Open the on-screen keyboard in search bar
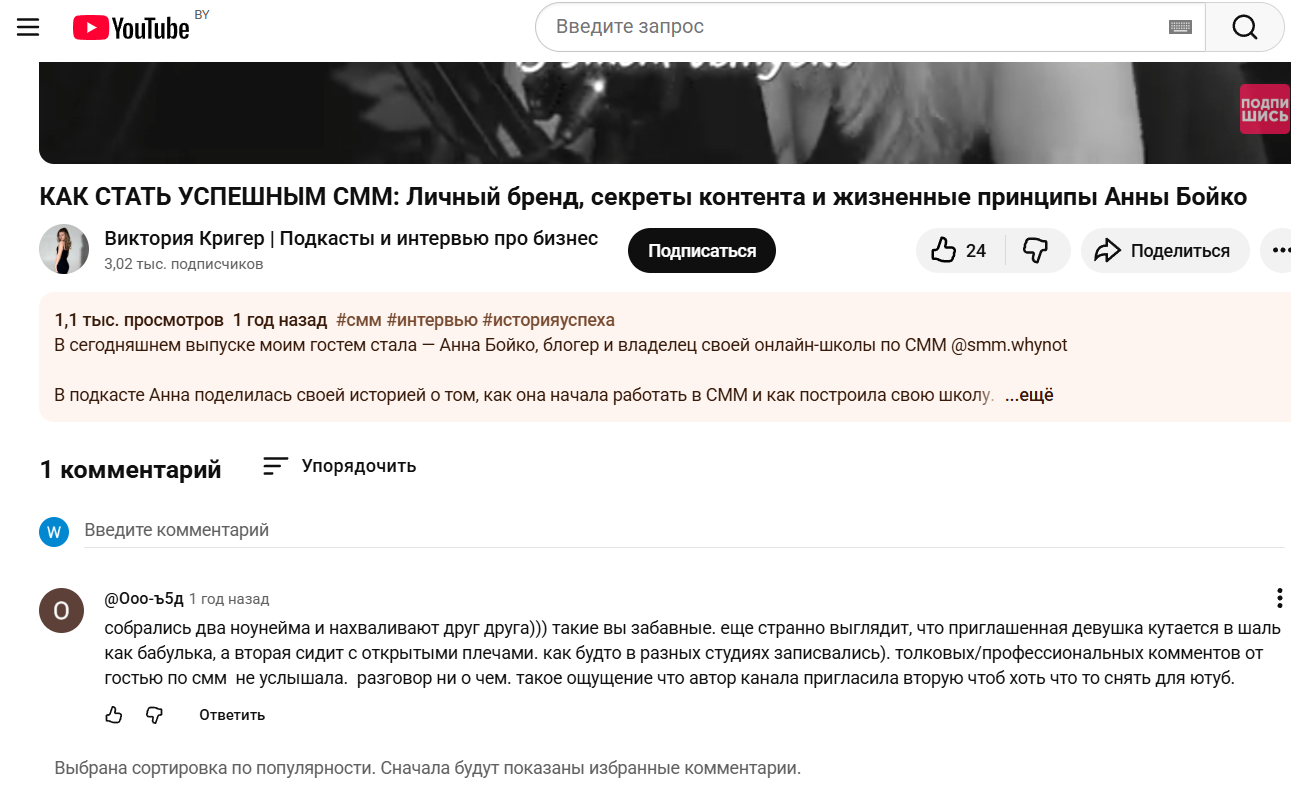This screenshot has height=790, width=1291. click(1180, 27)
